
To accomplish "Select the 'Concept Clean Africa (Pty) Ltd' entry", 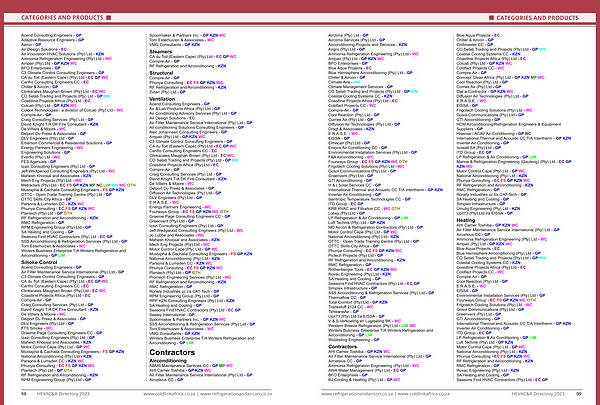I will pos(501,77).
